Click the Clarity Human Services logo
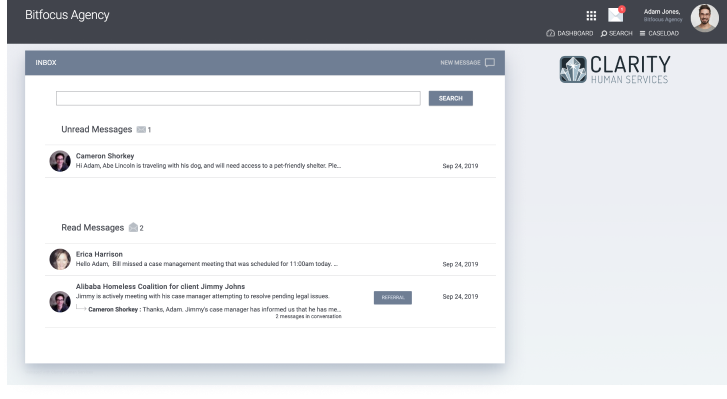The height and width of the screenshot is (399, 727). (x=615, y=70)
